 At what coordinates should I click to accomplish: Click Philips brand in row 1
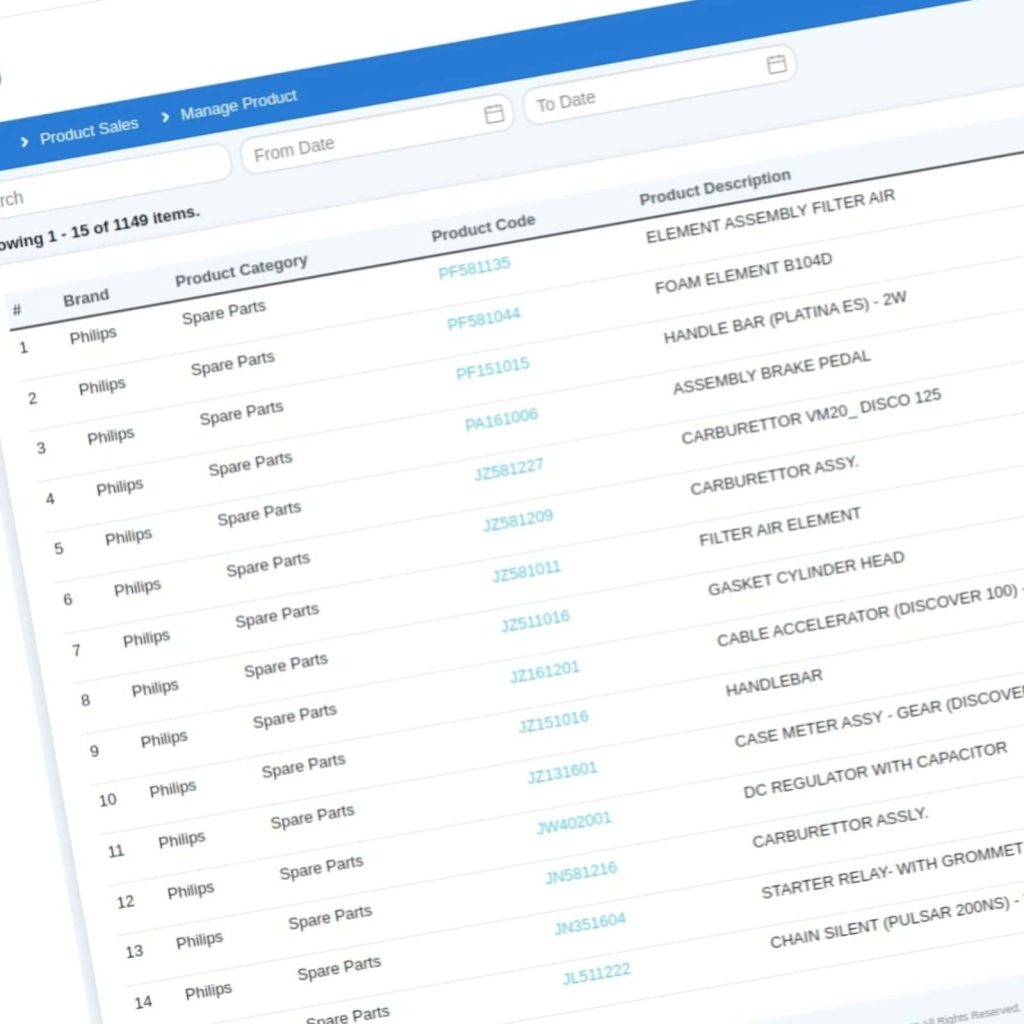(93, 336)
